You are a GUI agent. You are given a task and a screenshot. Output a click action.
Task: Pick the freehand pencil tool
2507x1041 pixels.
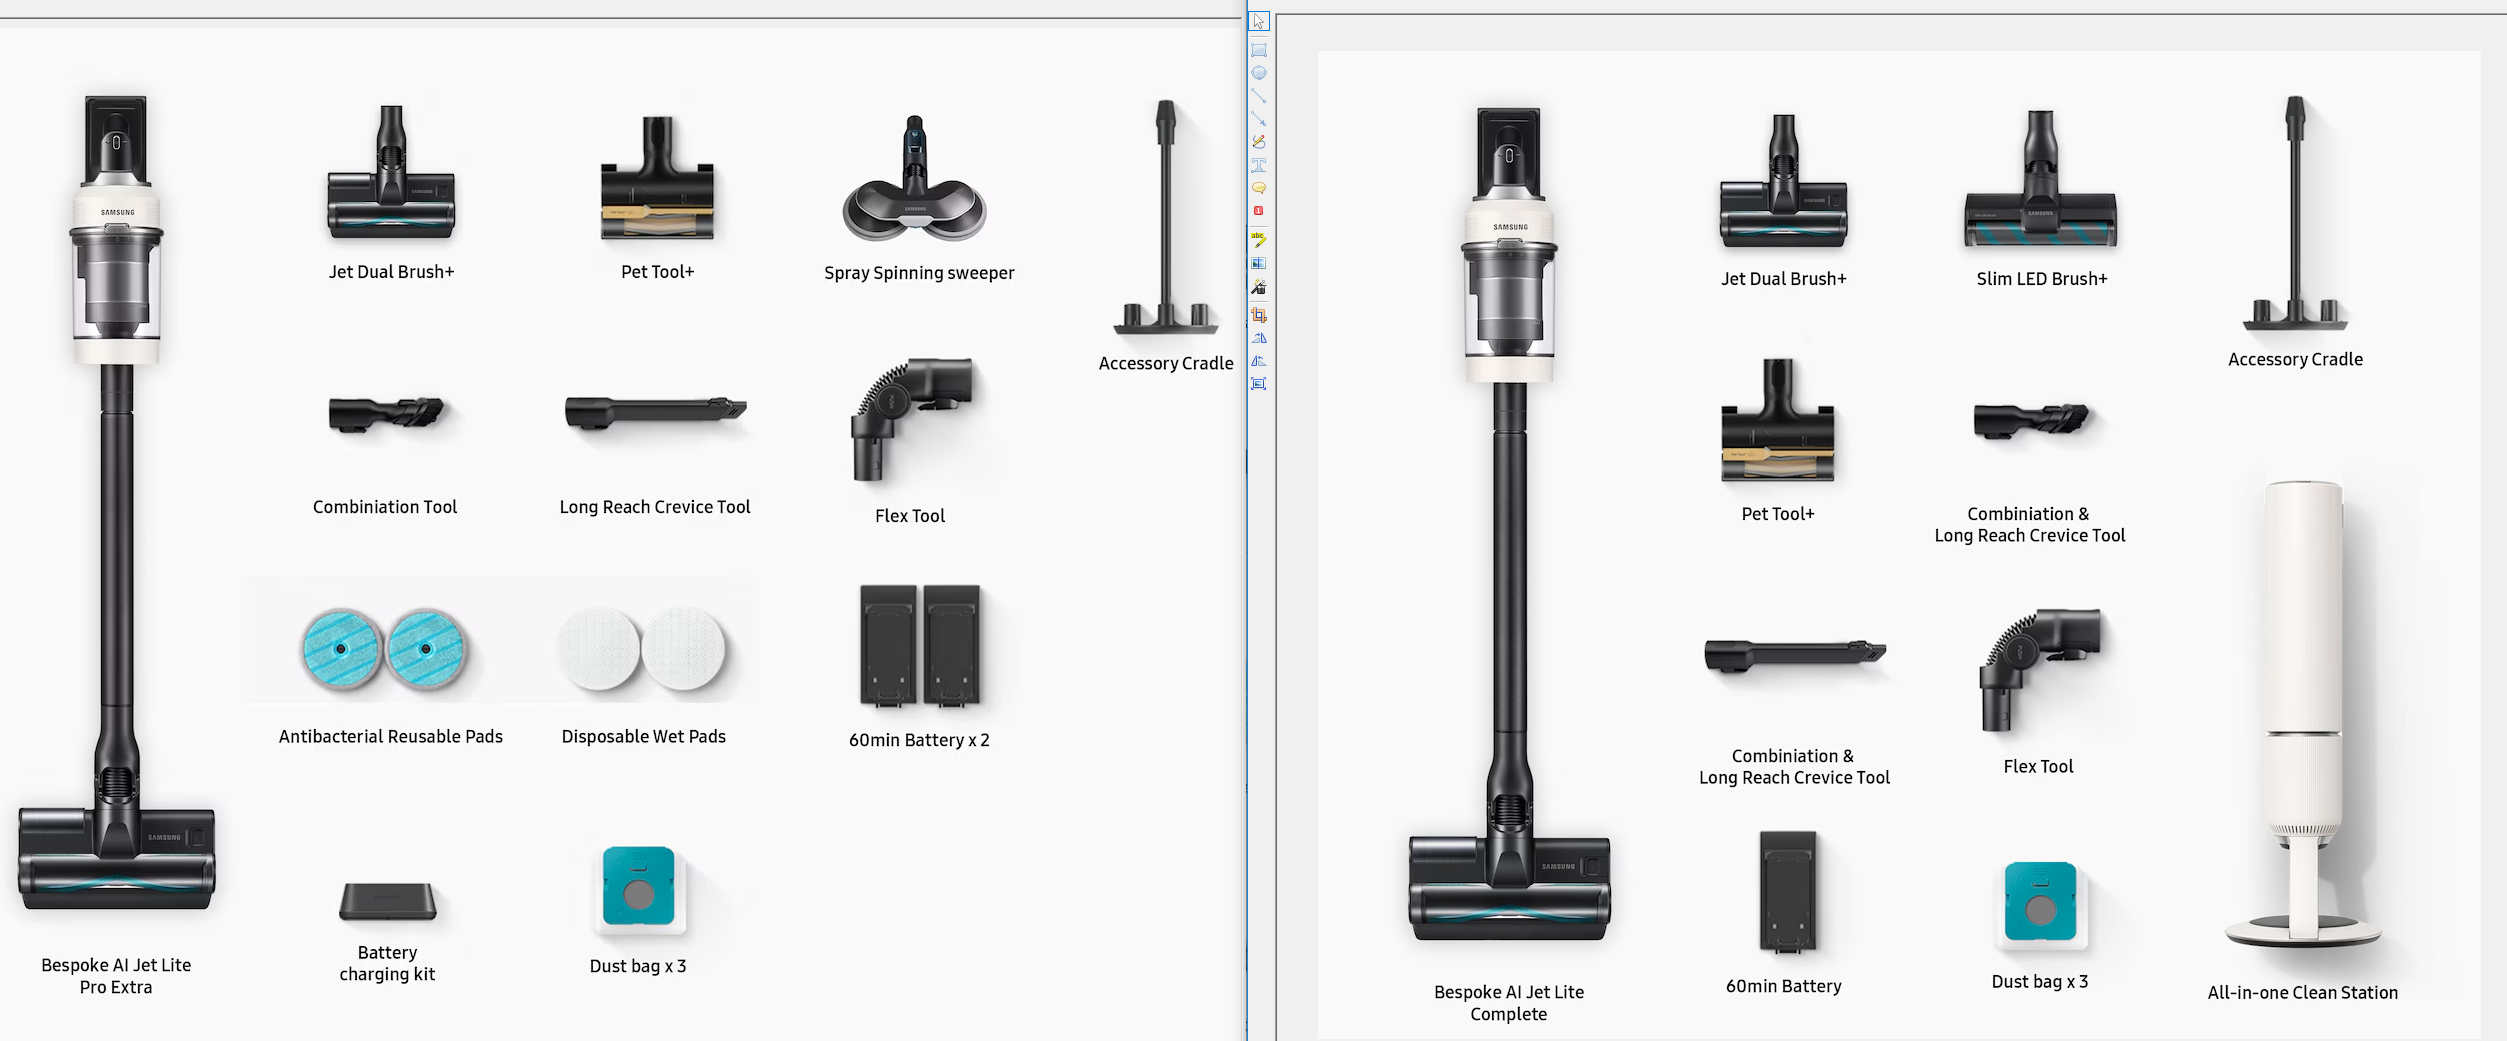[1259, 142]
